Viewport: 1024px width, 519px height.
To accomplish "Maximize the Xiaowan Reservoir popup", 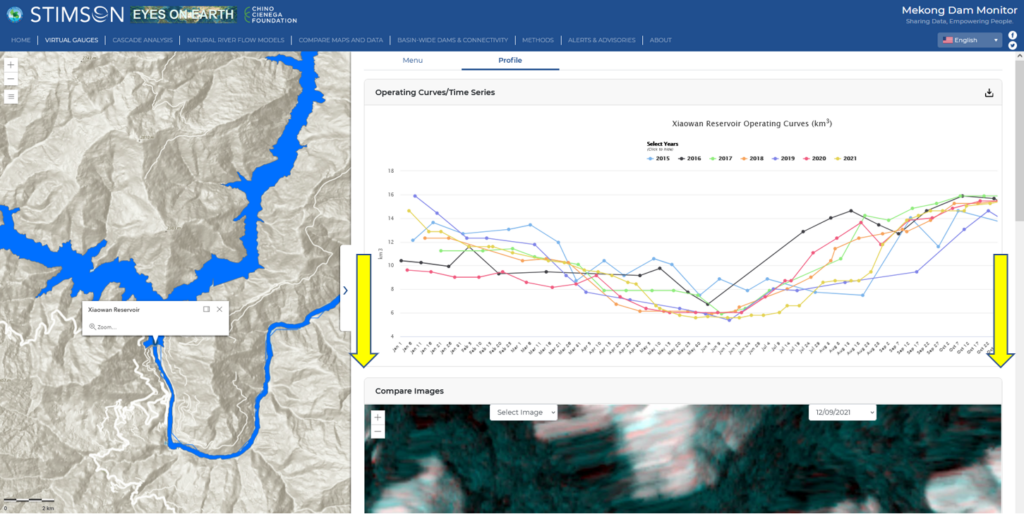I will coord(206,310).
